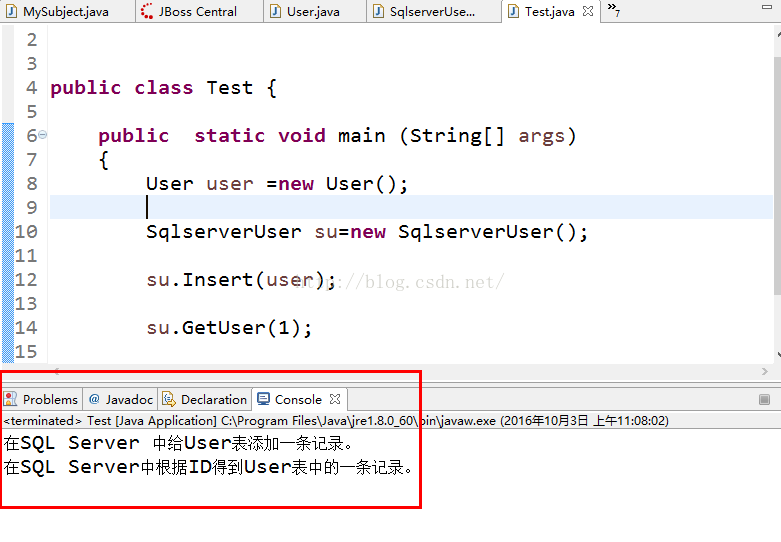Click the Declaration view icon
The height and width of the screenshot is (542, 781).
coord(169,399)
